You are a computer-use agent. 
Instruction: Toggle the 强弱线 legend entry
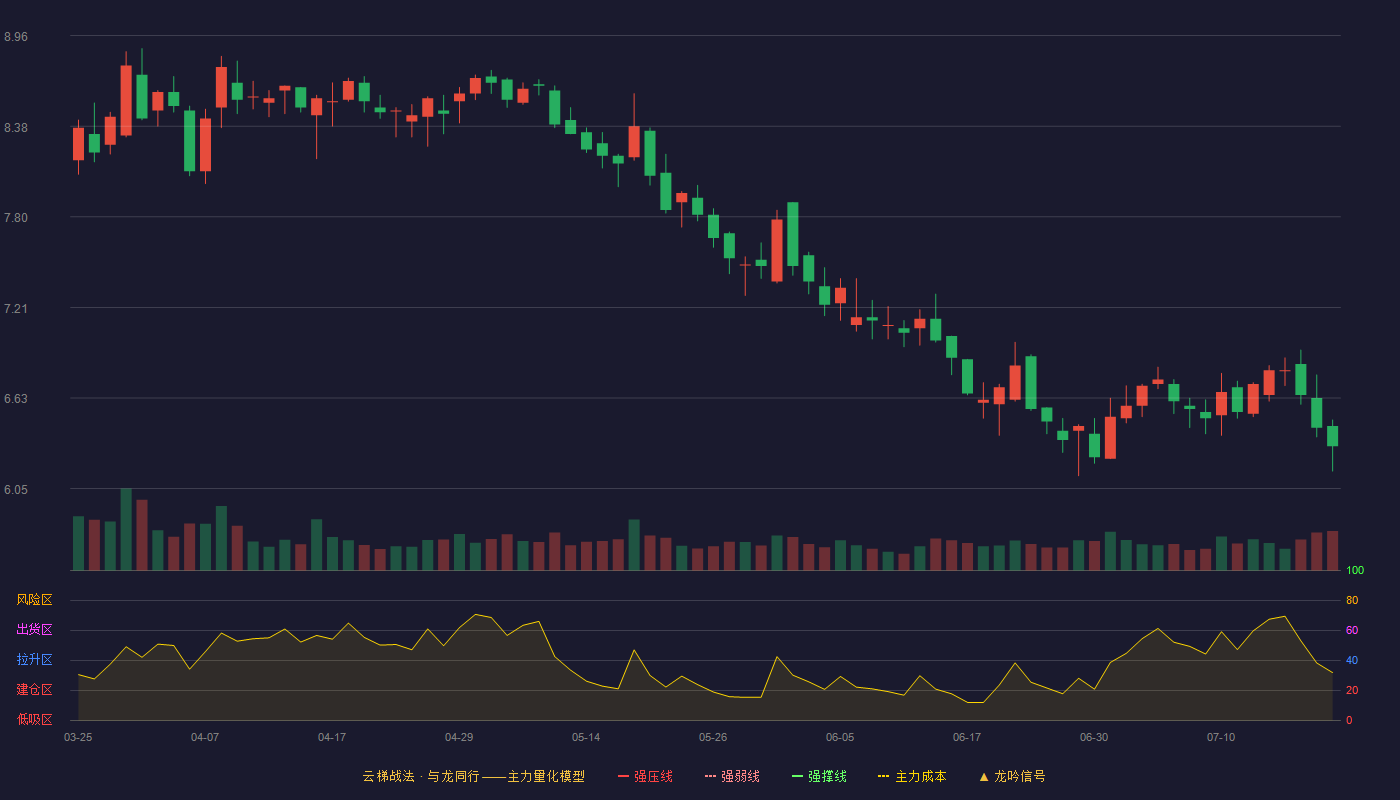[732, 776]
